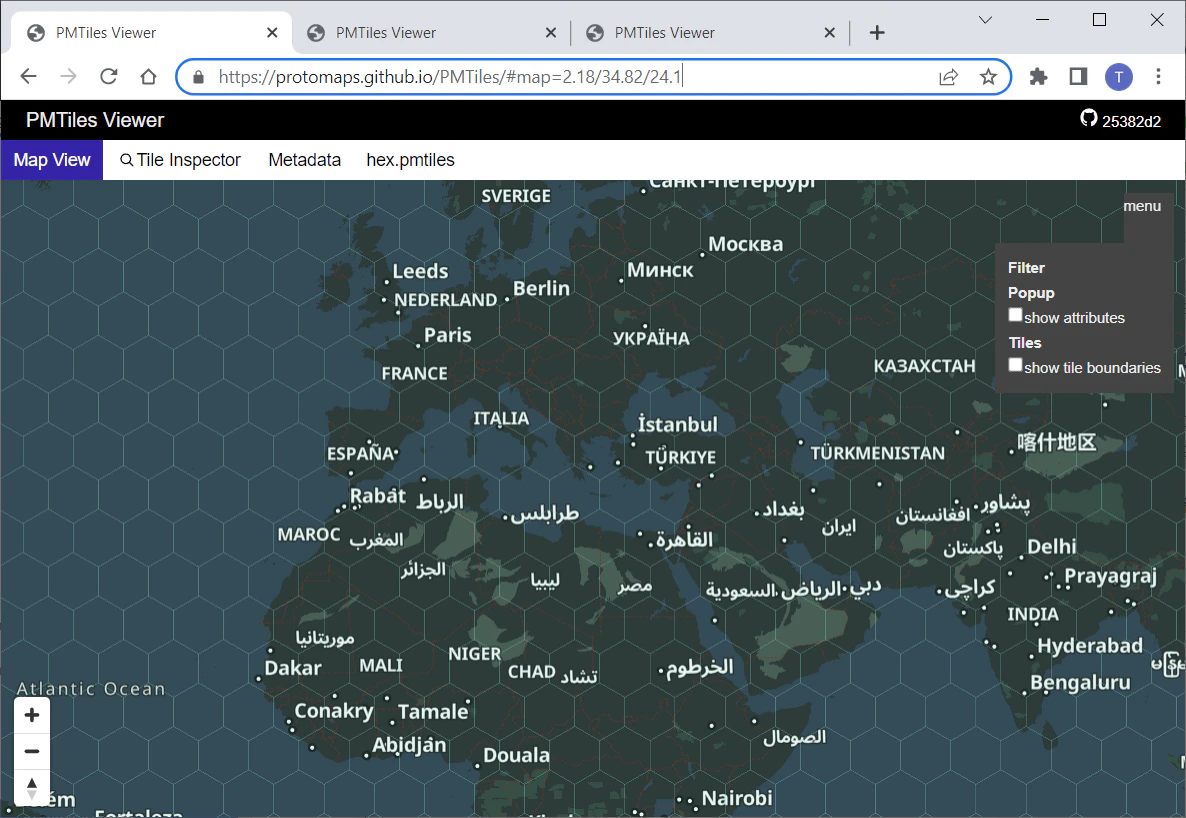Close the second PMTiles Viewer tab
Screen dimensions: 1186x818
[x=551, y=33]
